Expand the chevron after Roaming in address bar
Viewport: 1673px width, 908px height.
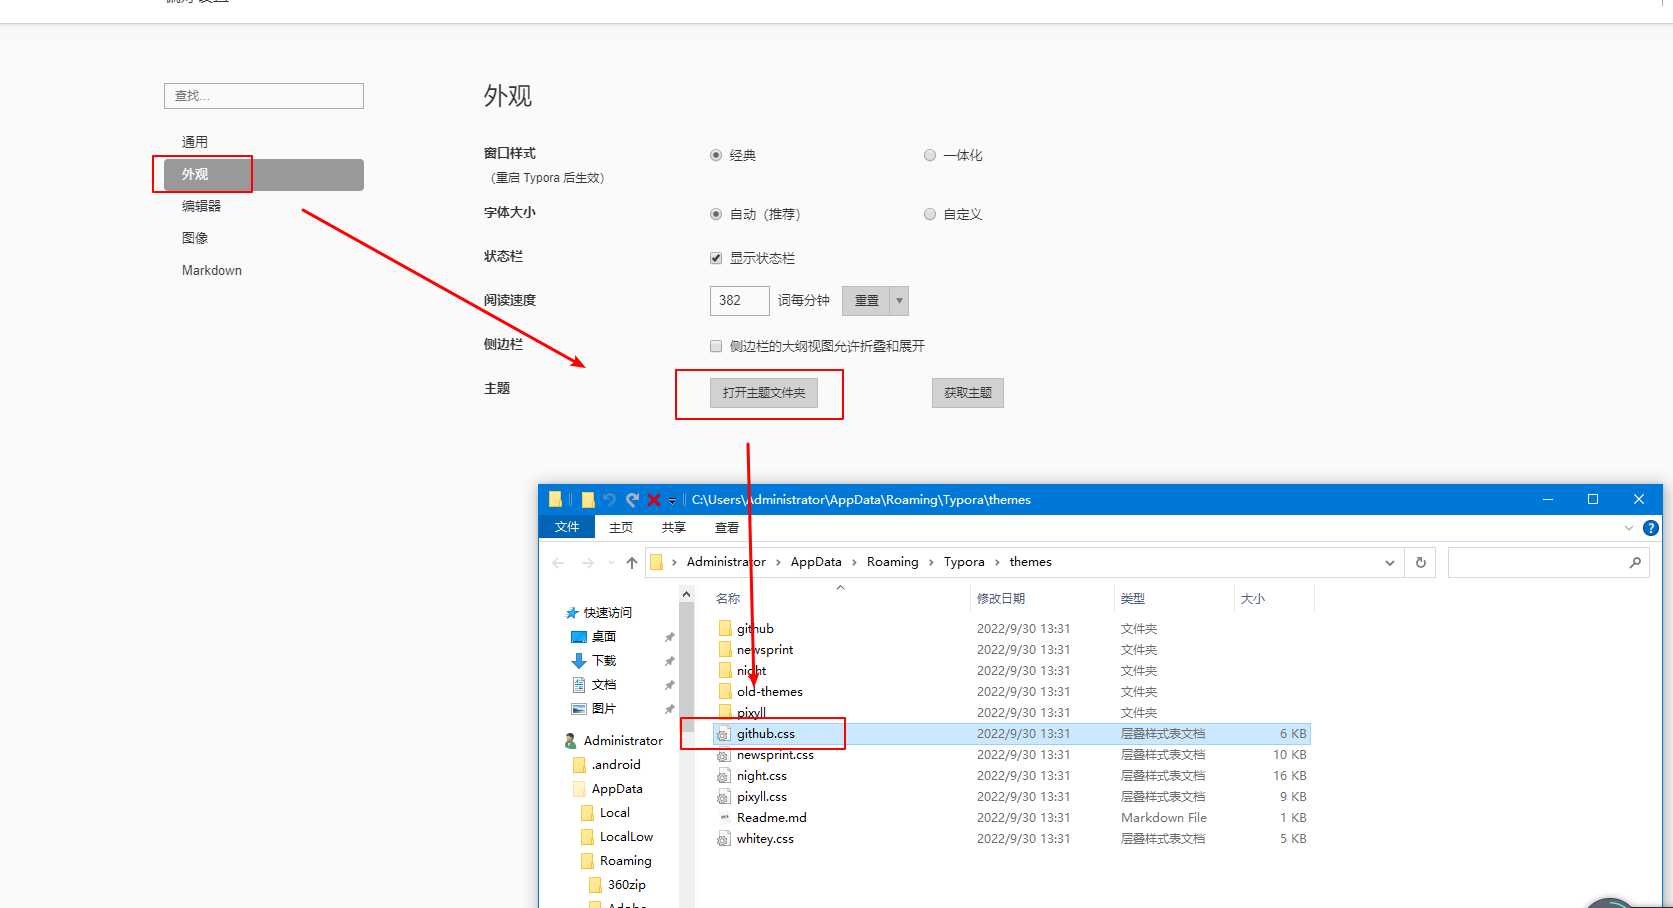[x=932, y=563]
